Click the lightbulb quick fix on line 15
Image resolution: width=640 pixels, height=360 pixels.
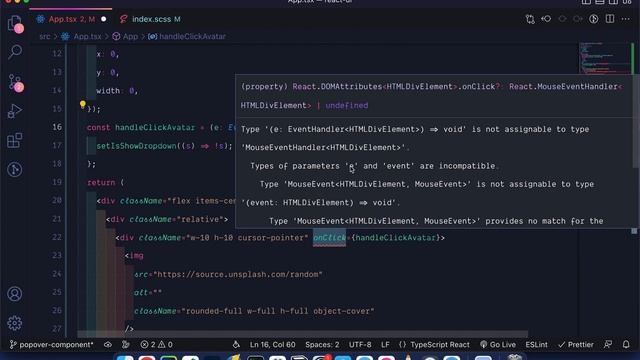[83, 105]
